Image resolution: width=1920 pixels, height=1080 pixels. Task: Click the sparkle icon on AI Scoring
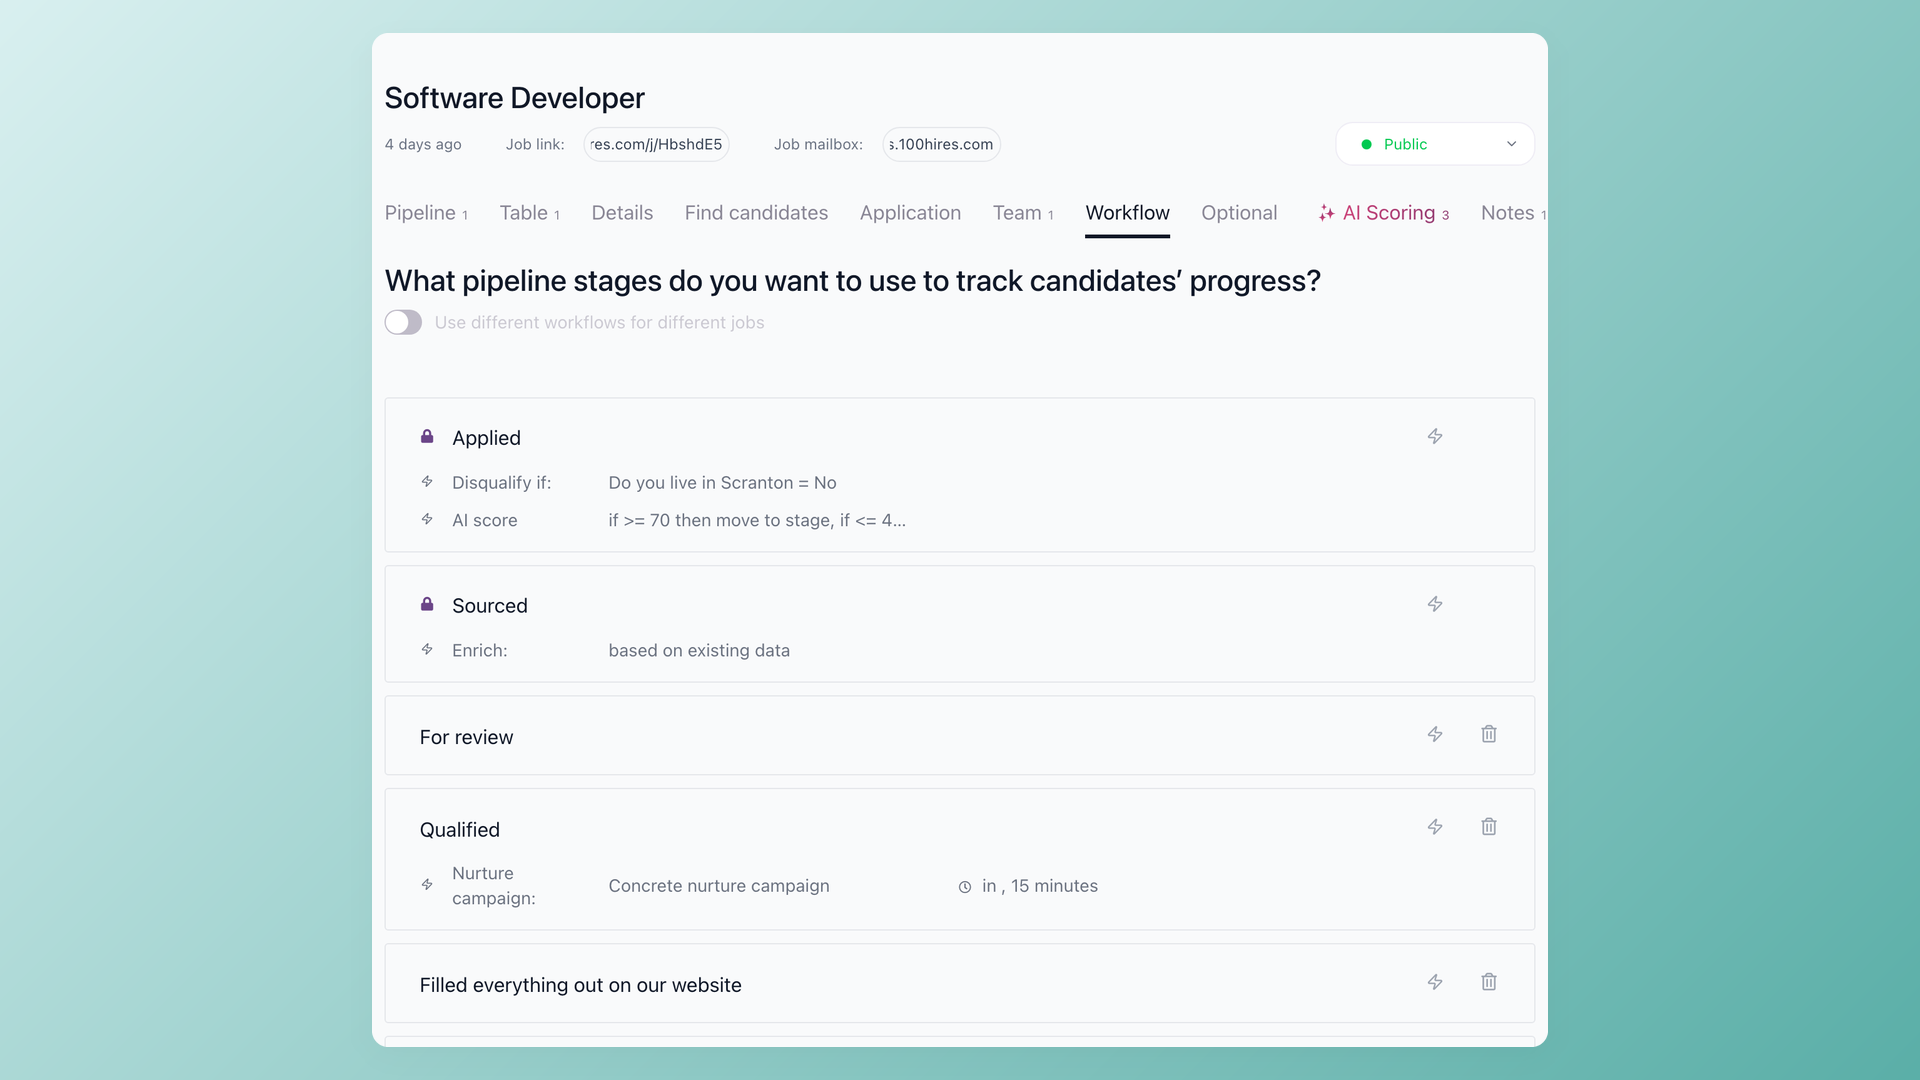pyautogui.click(x=1326, y=213)
